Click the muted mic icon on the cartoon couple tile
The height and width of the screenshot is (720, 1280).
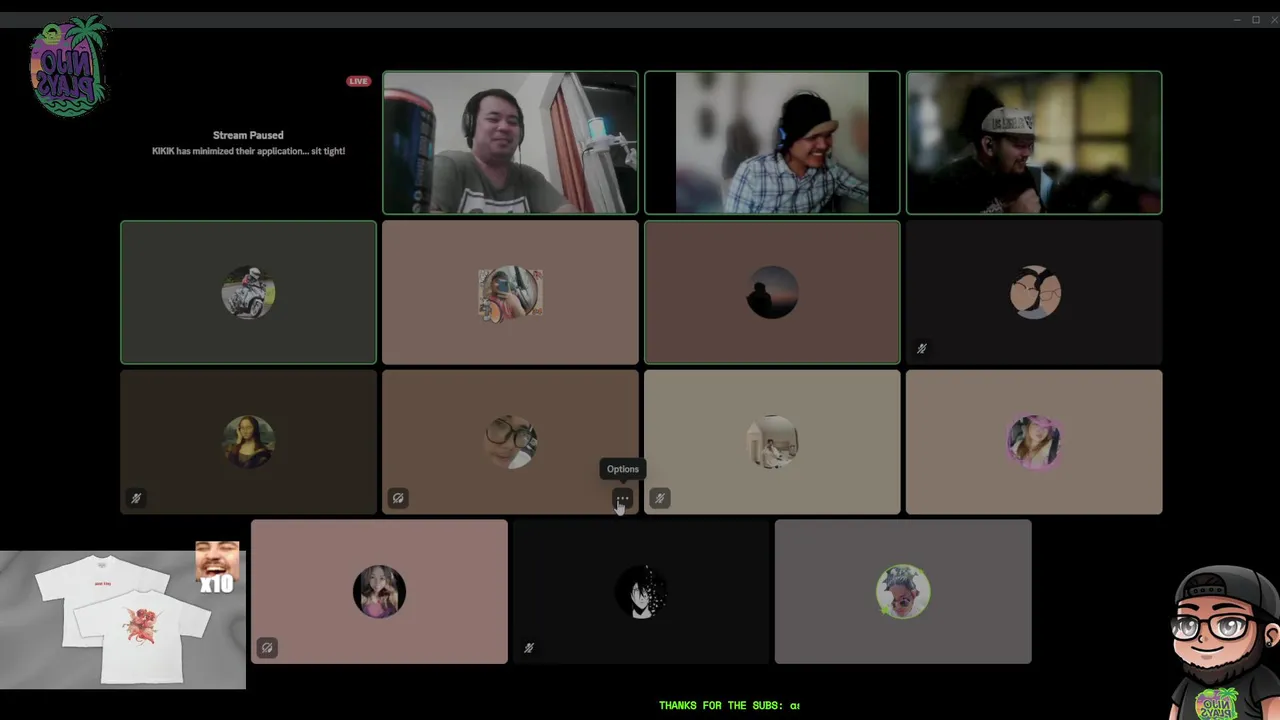pos(922,348)
